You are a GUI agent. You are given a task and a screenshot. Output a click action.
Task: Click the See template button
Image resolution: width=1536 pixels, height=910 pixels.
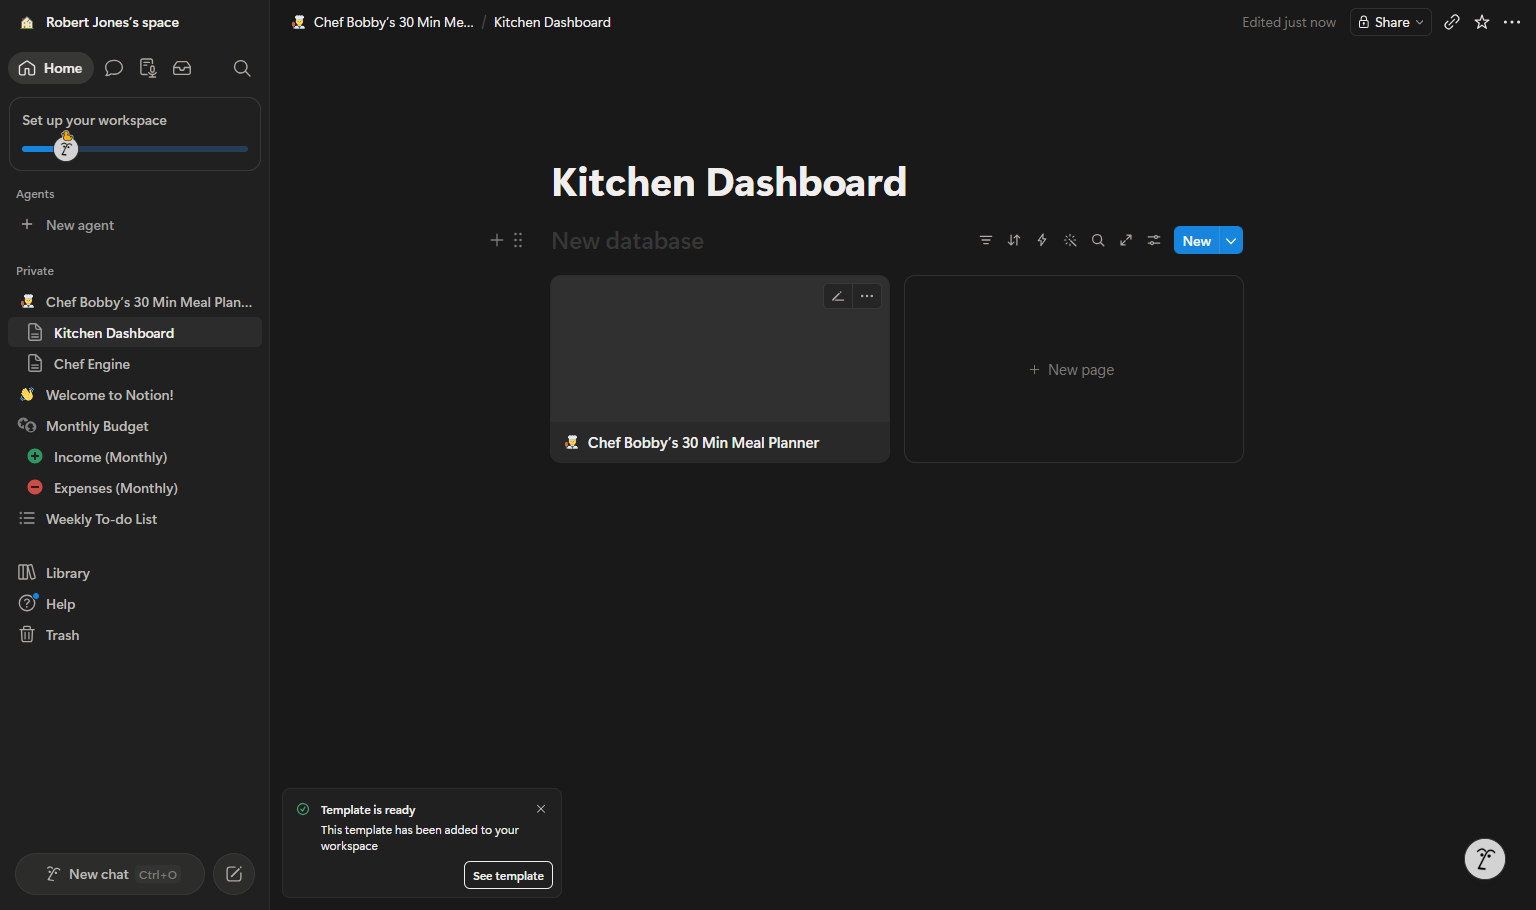[x=508, y=875]
